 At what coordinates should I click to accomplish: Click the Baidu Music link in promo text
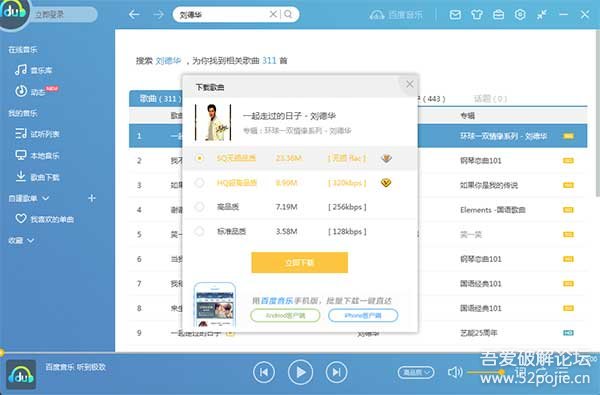(x=277, y=300)
